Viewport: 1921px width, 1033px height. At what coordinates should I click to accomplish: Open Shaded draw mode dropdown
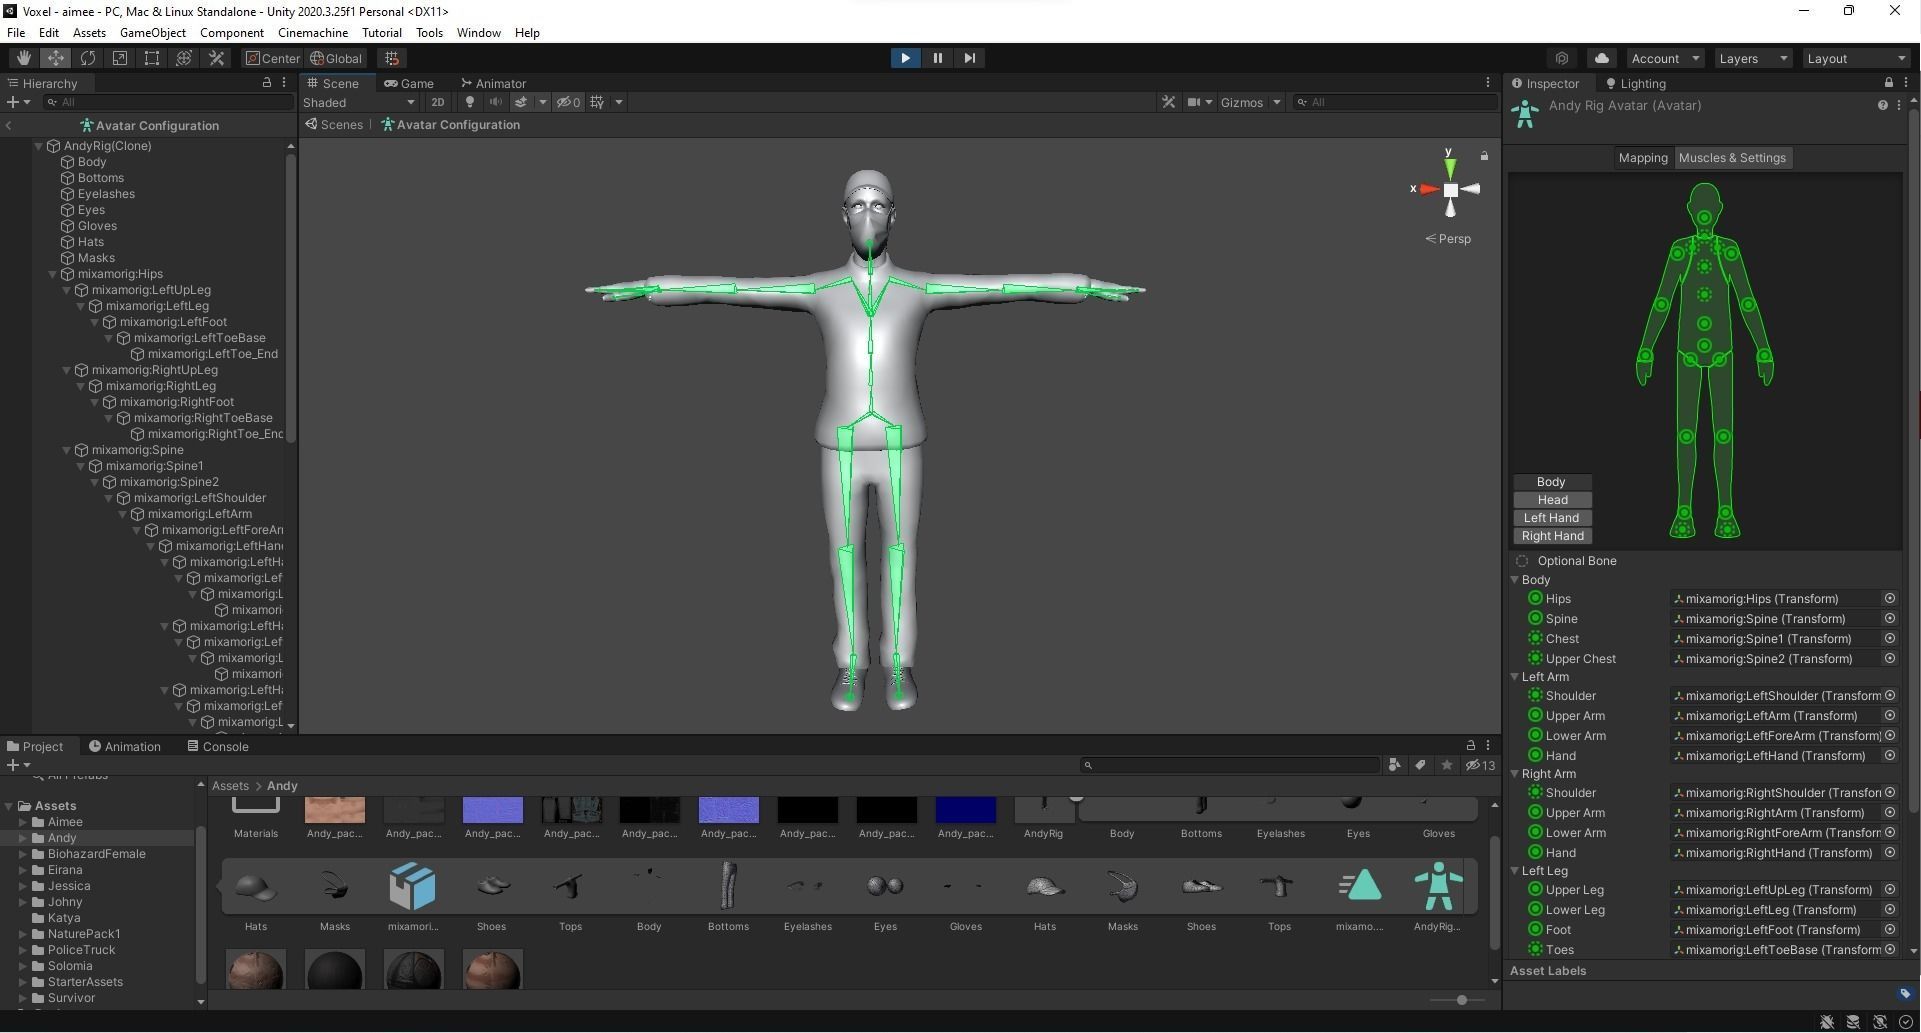point(359,102)
